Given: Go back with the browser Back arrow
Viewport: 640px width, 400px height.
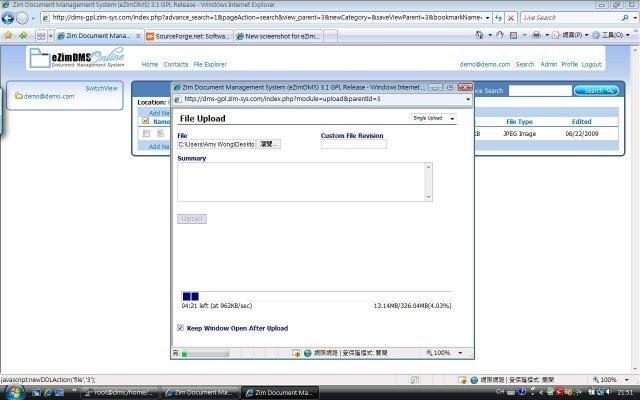Looking at the screenshot, I should coord(8,18).
